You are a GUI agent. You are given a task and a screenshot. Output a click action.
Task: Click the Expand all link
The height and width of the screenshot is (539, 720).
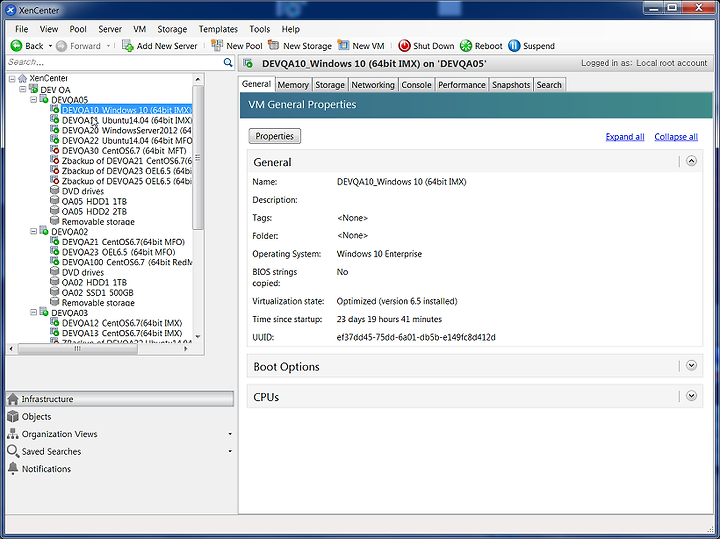click(625, 137)
